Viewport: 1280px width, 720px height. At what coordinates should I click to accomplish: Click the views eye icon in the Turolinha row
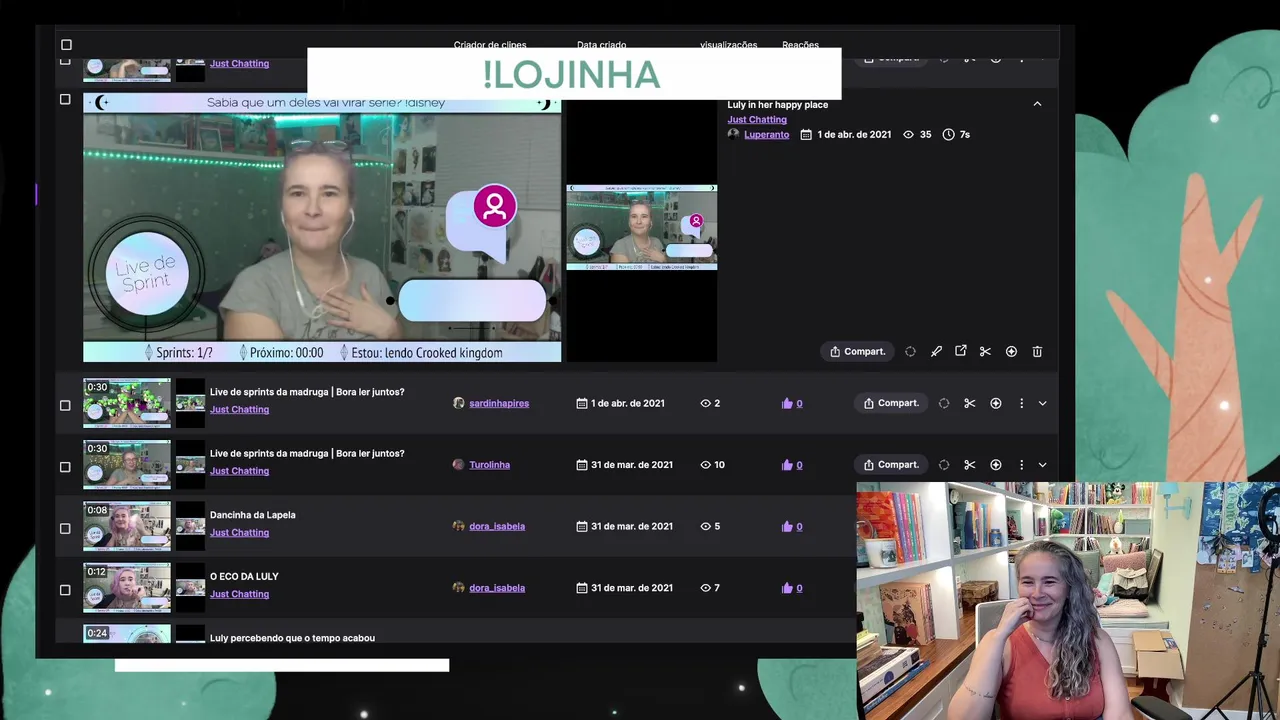click(705, 465)
